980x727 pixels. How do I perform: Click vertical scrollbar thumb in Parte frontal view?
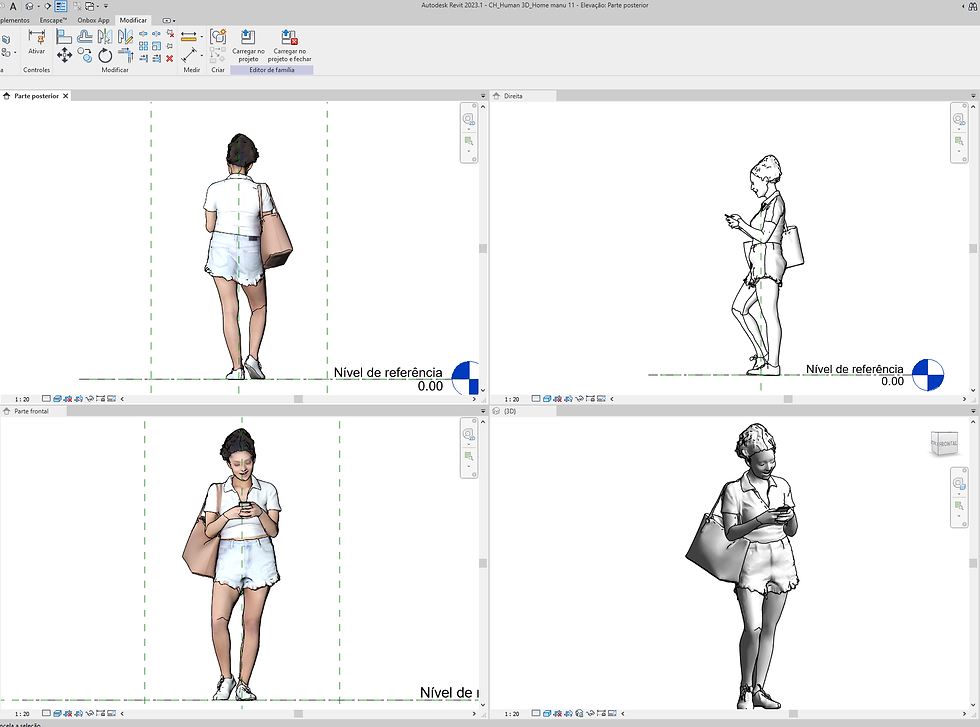(483, 563)
